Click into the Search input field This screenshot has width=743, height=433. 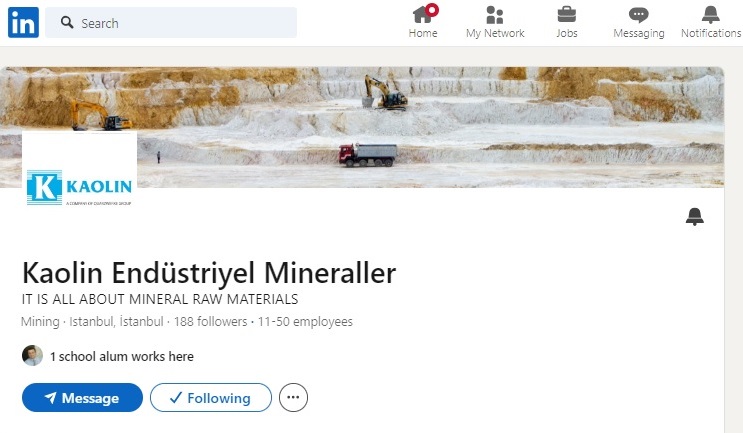(x=171, y=22)
